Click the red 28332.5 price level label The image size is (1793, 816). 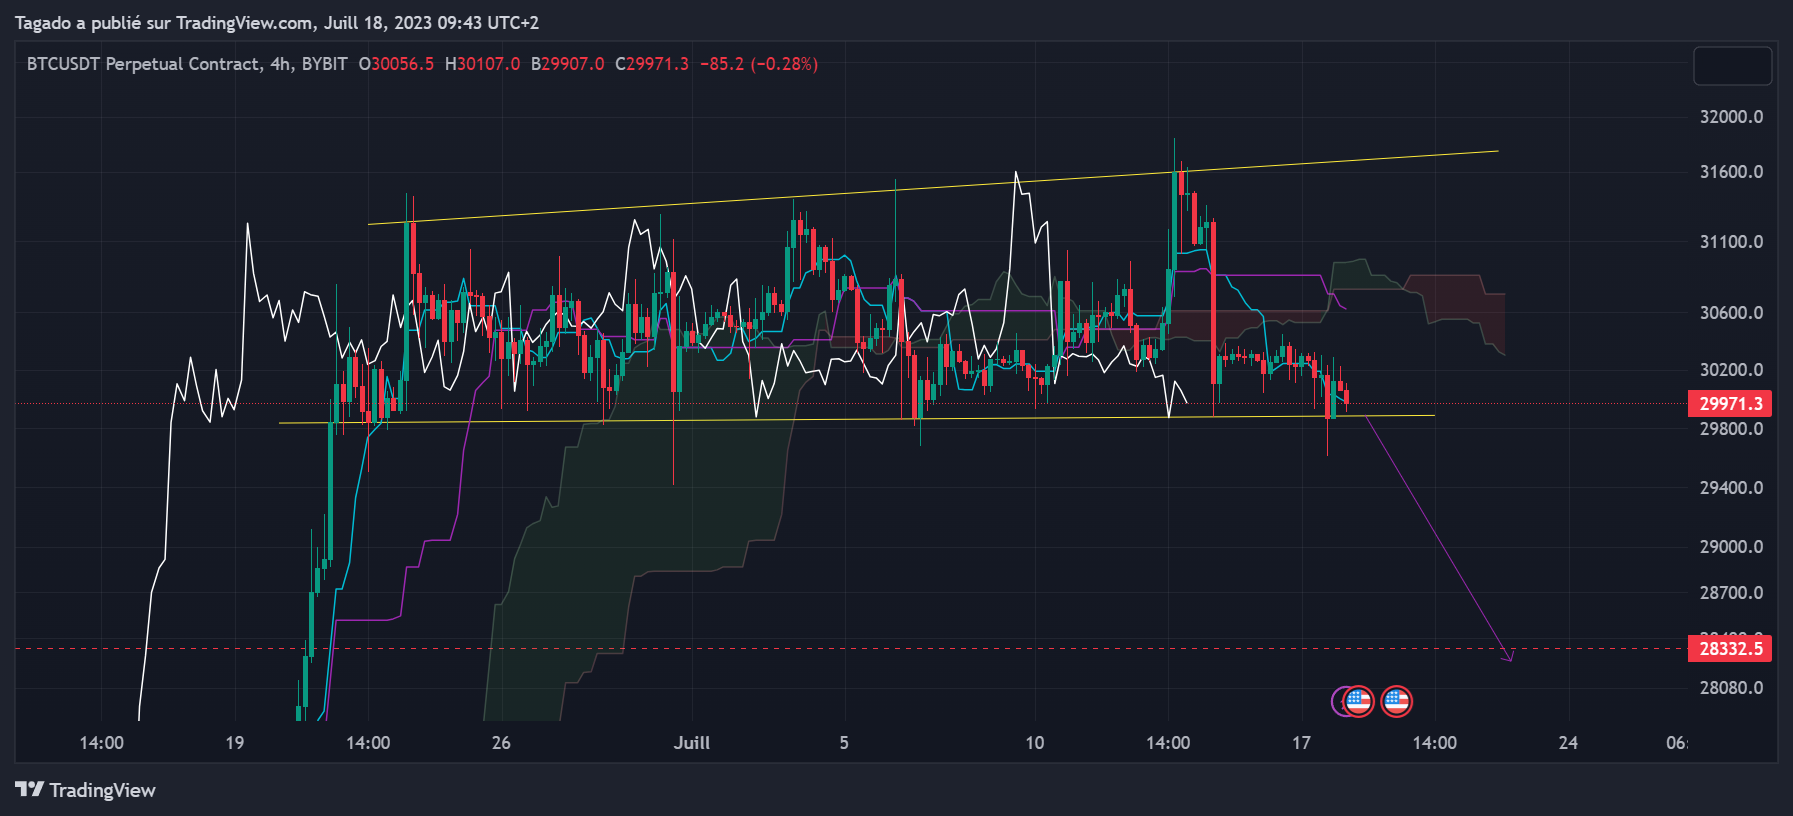(x=1729, y=648)
